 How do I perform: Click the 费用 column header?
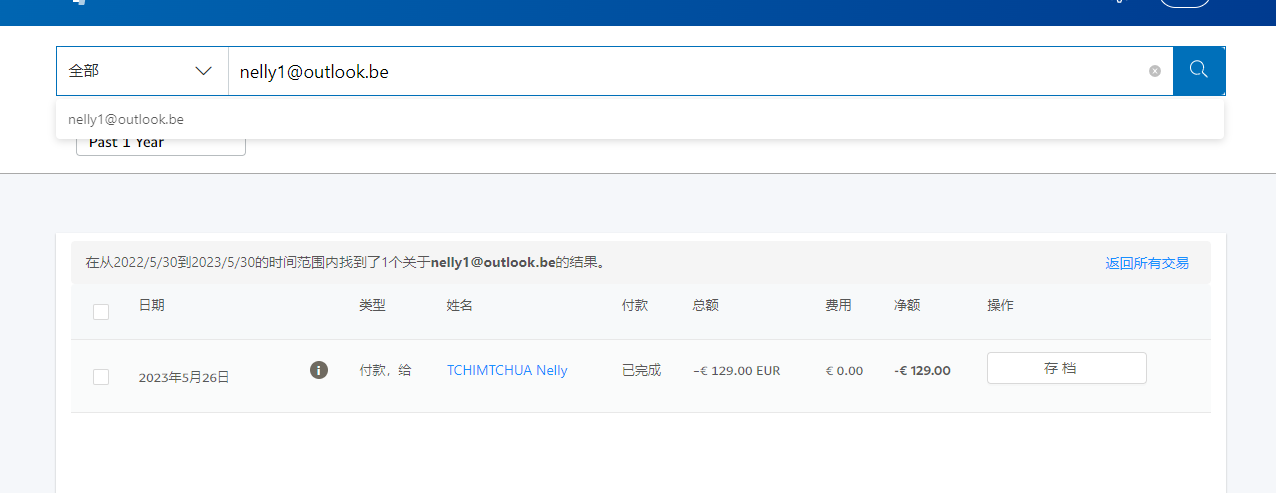pos(838,305)
